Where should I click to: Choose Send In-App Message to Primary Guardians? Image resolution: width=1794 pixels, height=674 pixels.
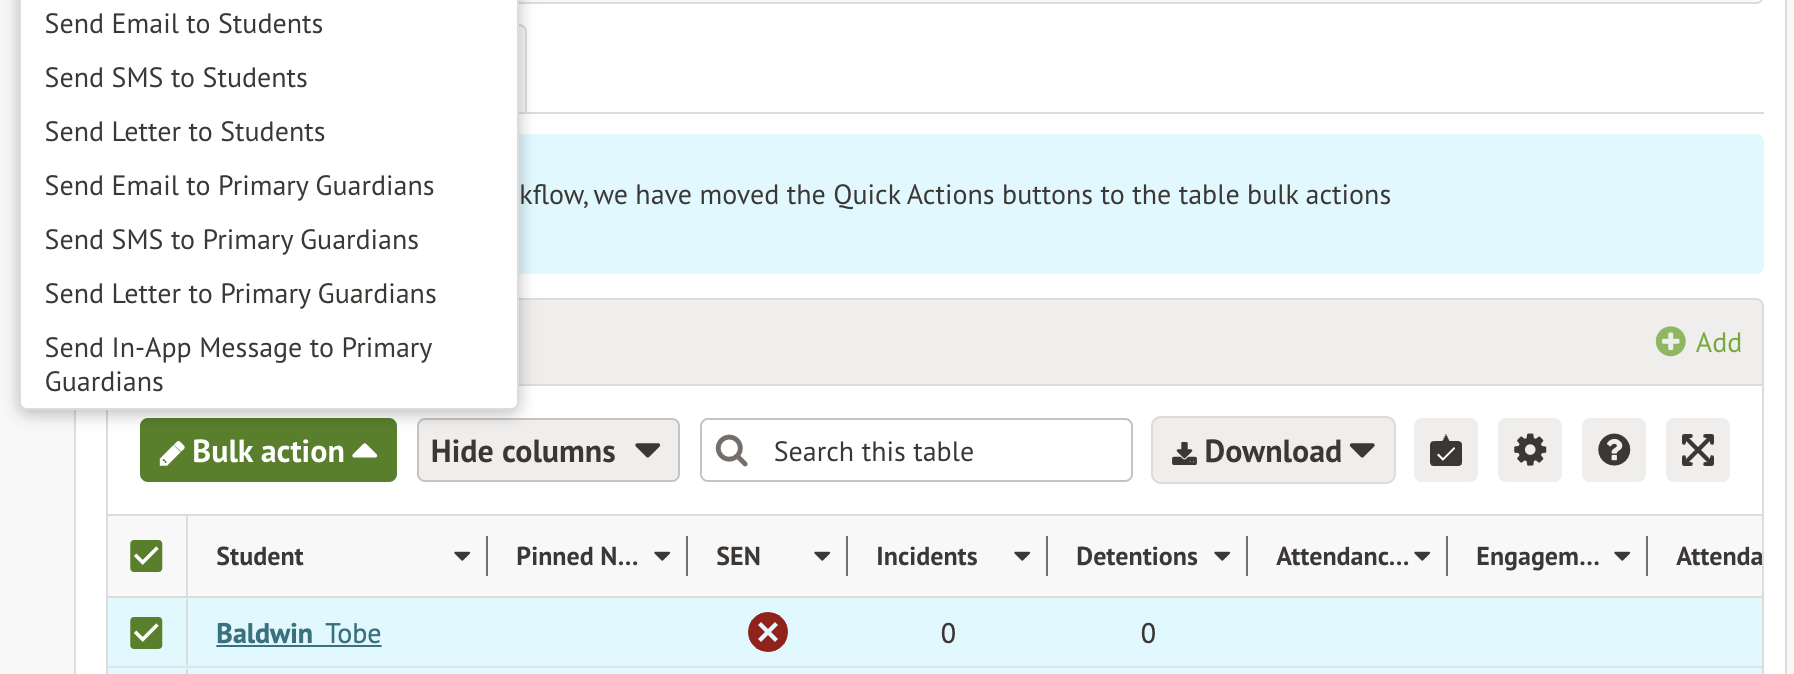[239, 364]
